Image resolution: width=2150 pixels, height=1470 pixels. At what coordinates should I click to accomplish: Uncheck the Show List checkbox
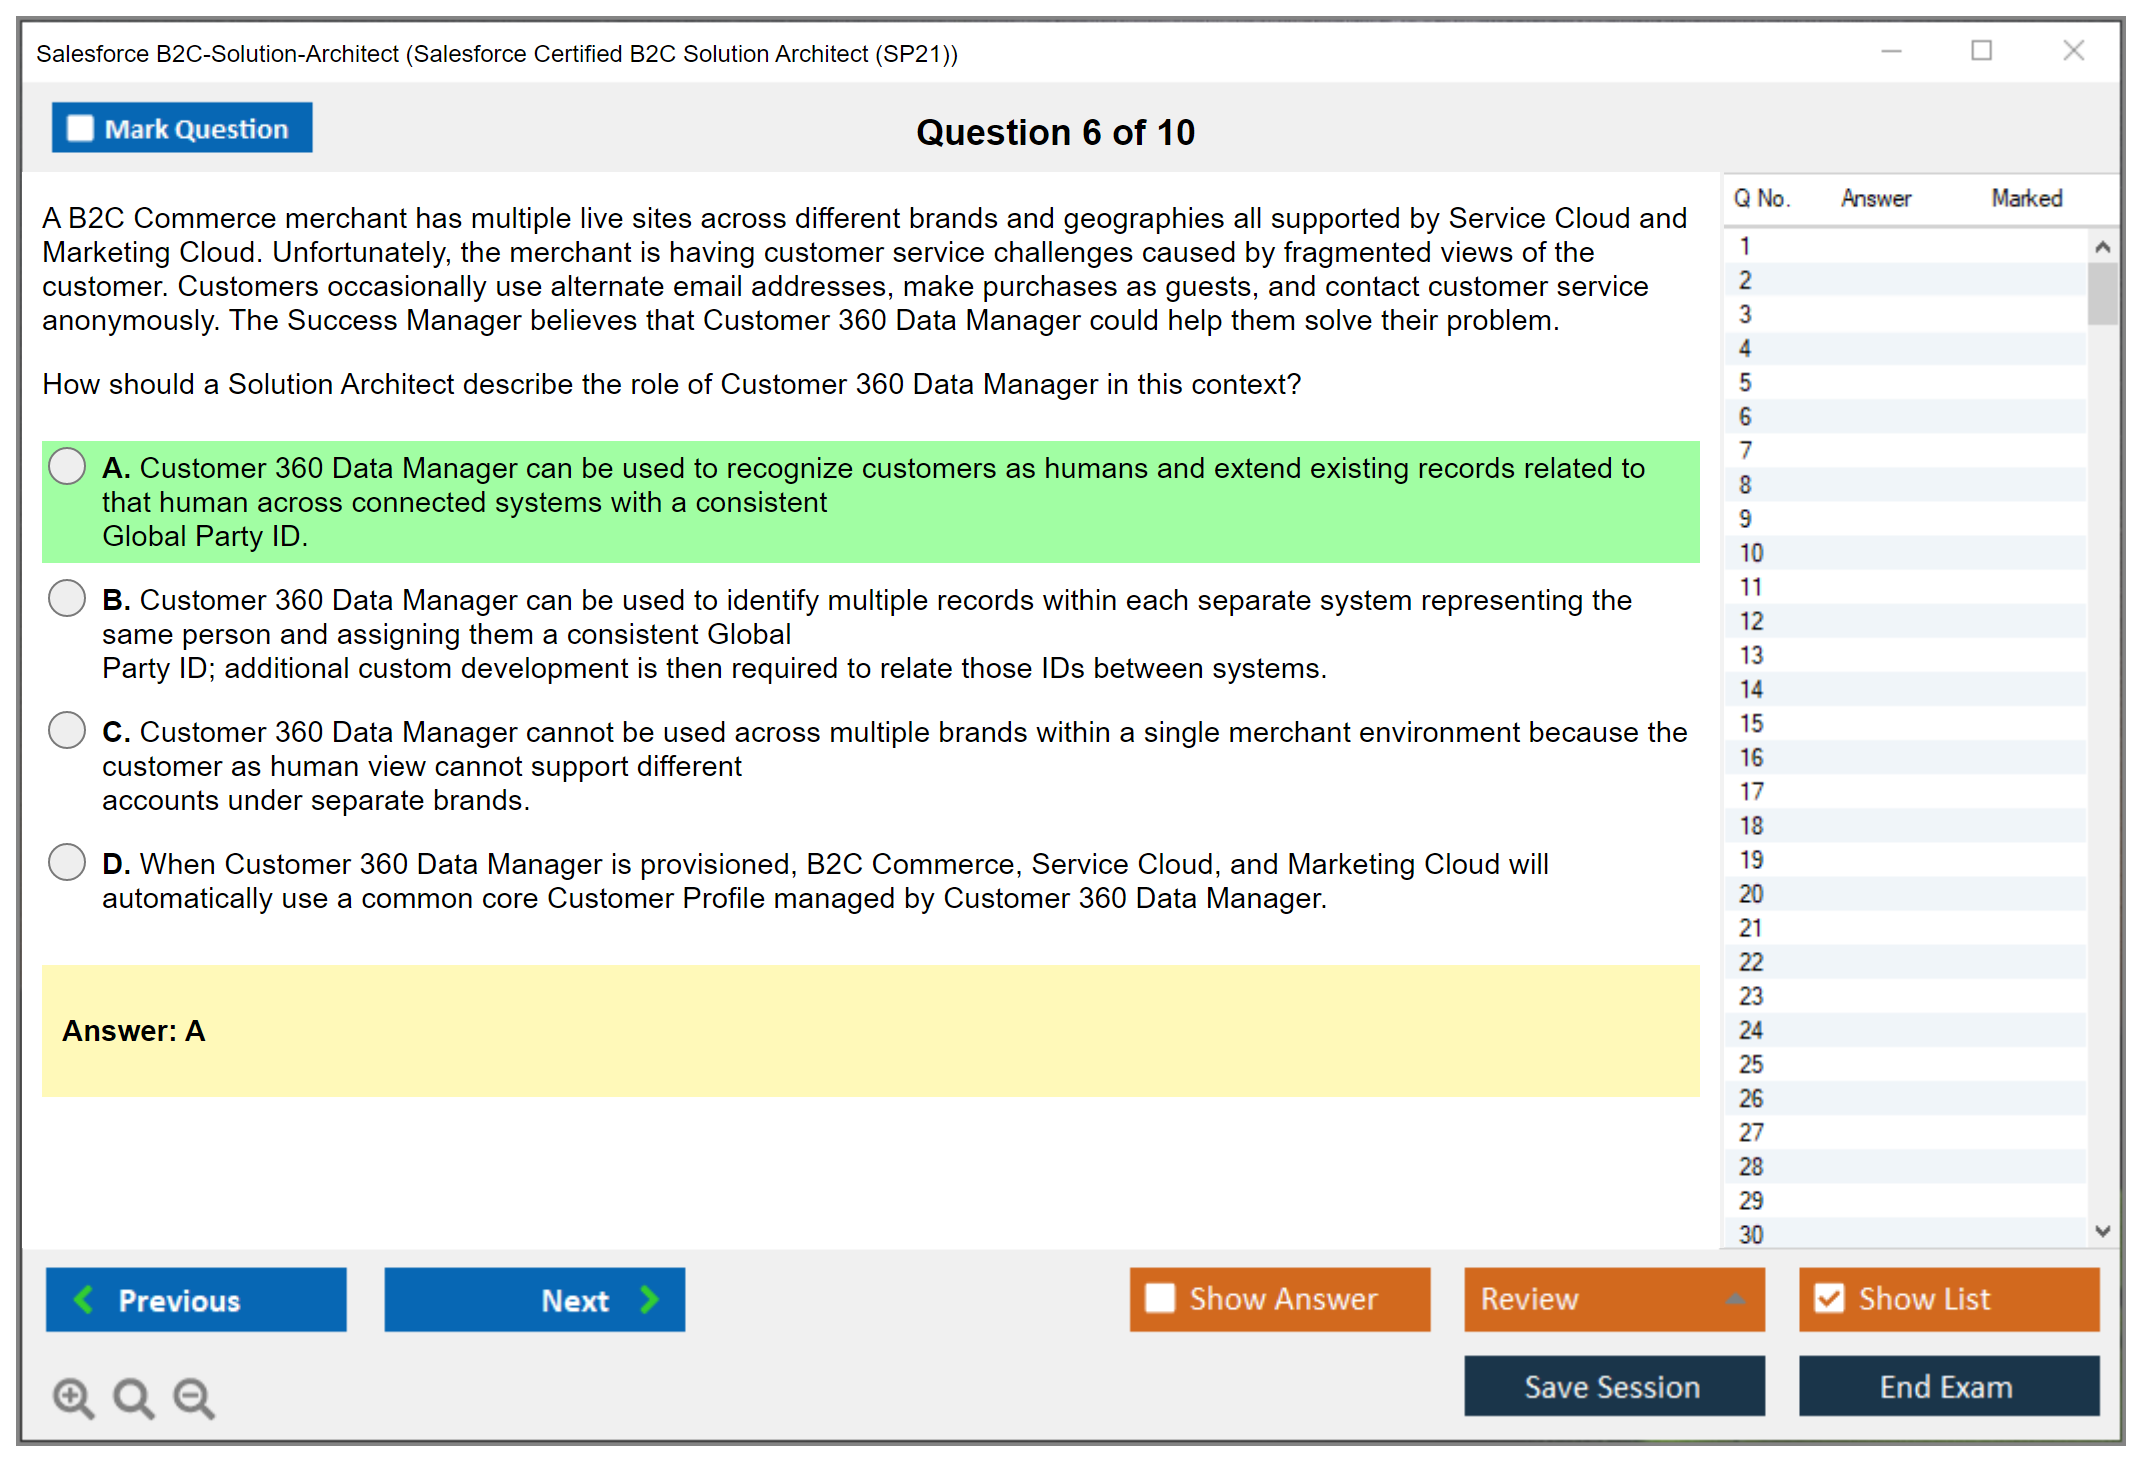pos(1829,1298)
